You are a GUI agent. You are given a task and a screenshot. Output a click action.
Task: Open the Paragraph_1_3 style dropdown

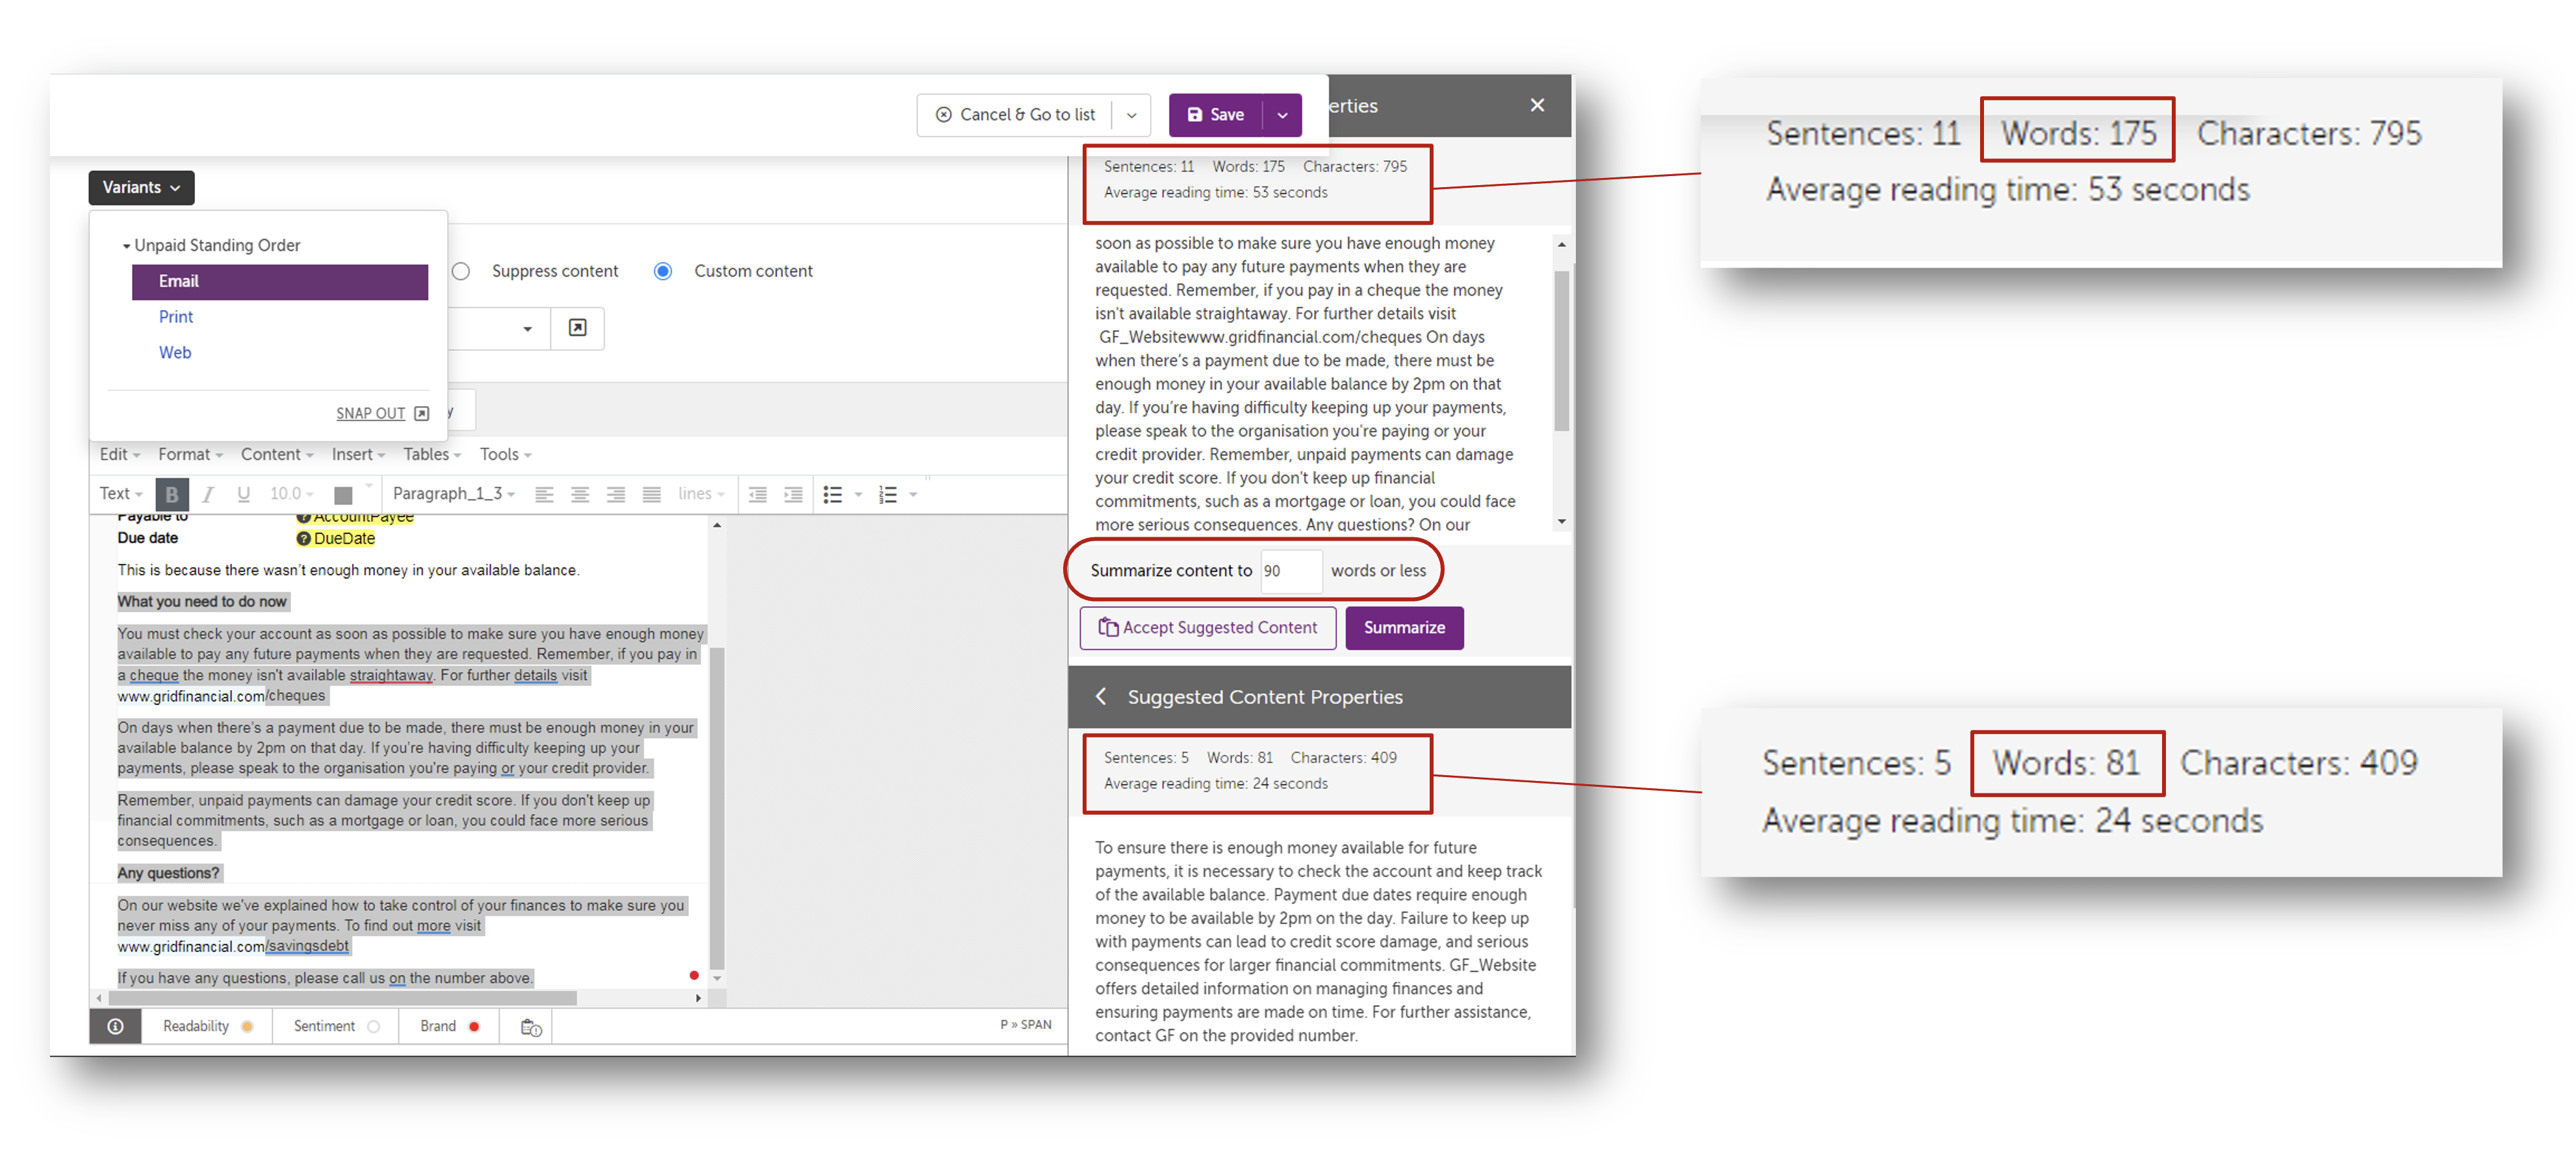453,494
